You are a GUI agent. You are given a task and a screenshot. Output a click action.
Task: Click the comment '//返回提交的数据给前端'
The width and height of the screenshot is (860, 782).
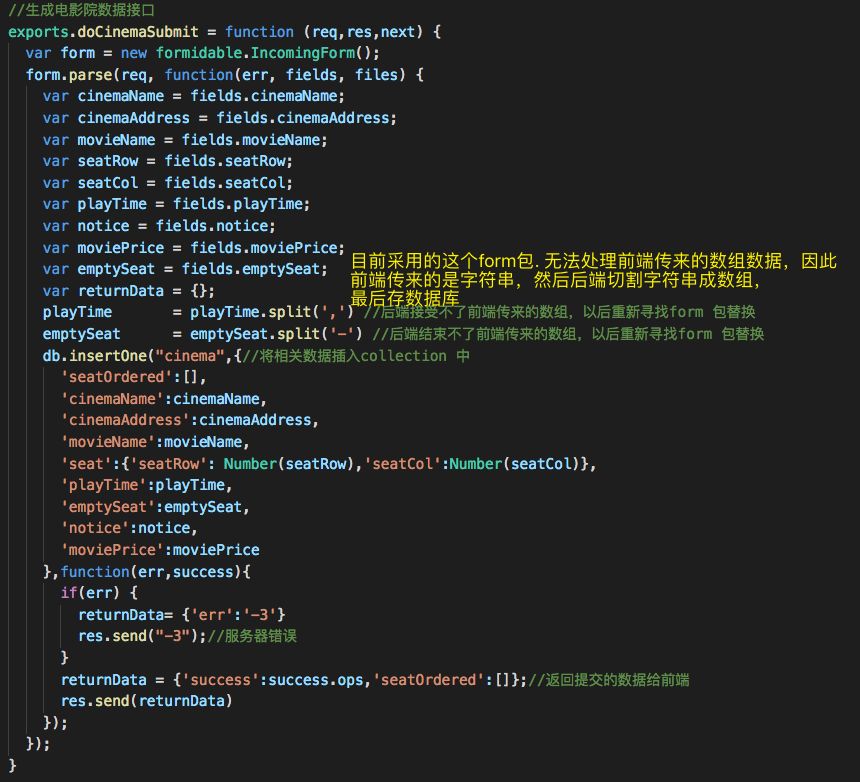pyautogui.click(x=609, y=680)
